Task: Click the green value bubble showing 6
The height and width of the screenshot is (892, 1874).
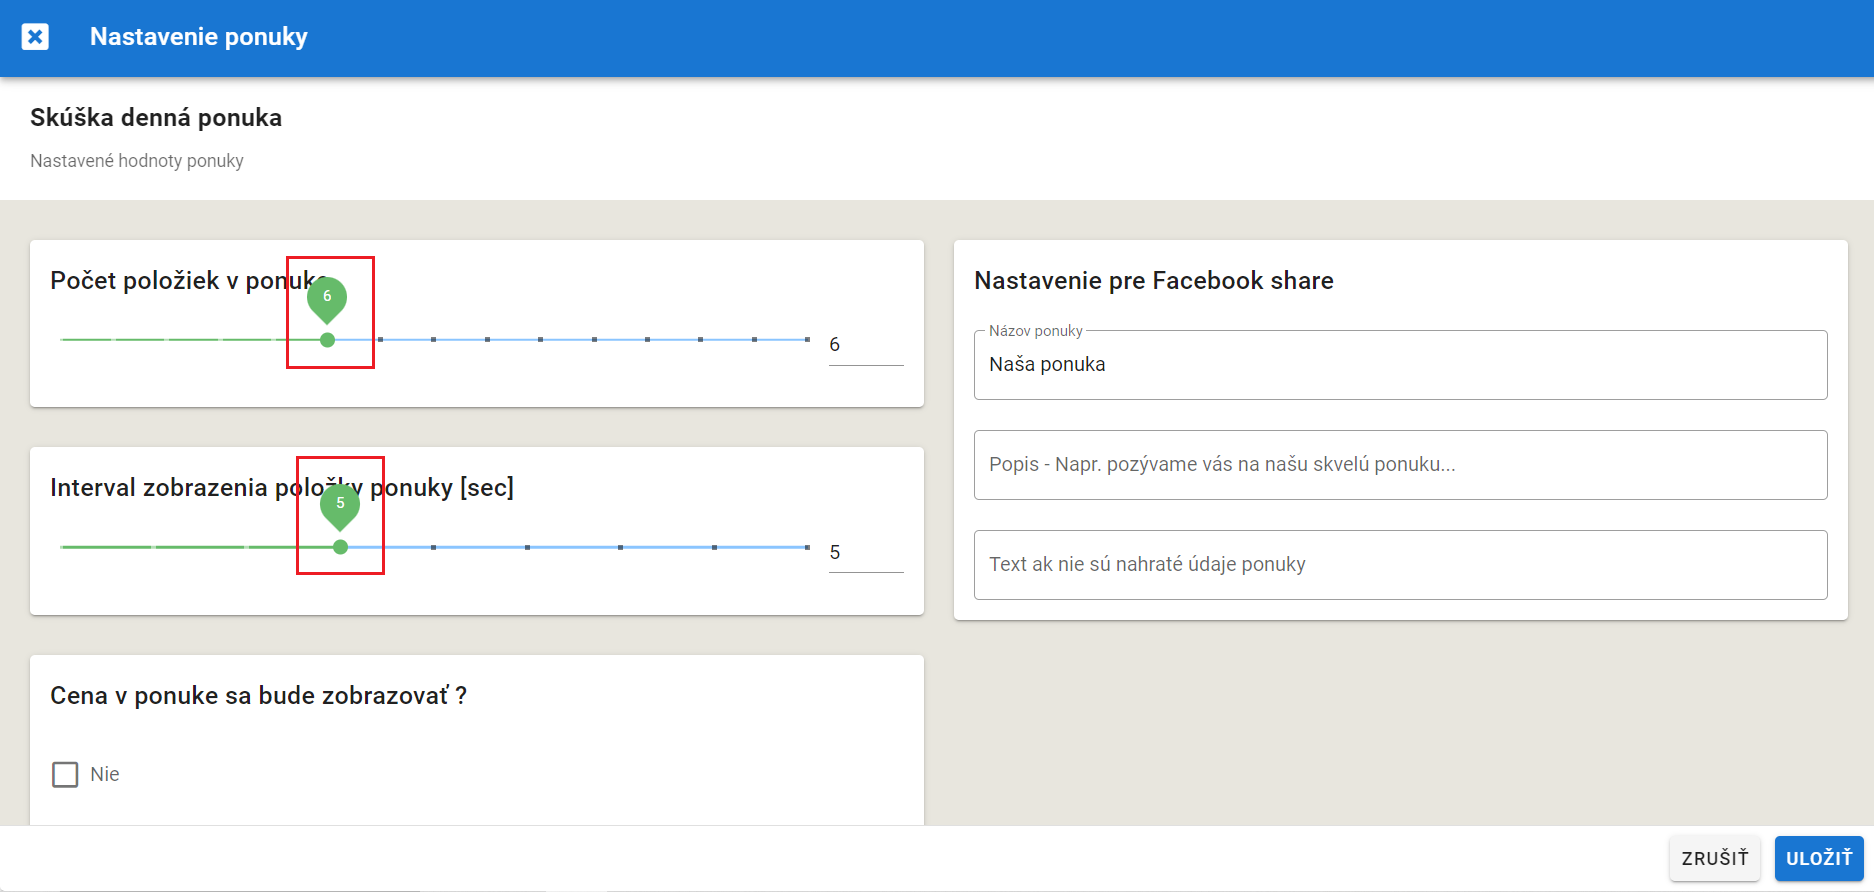Action: (327, 297)
